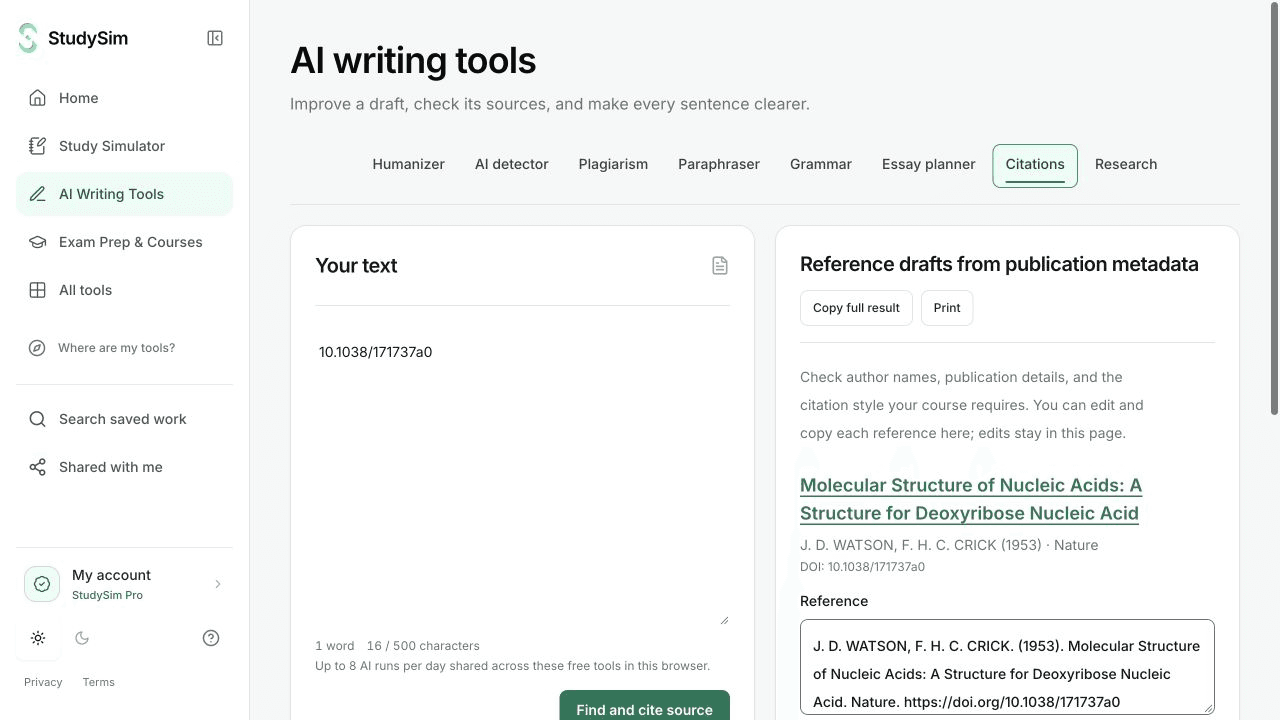The image size is (1280, 720).
Task: Click the Exam Prep graduation cap icon
Action: pyautogui.click(x=37, y=242)
